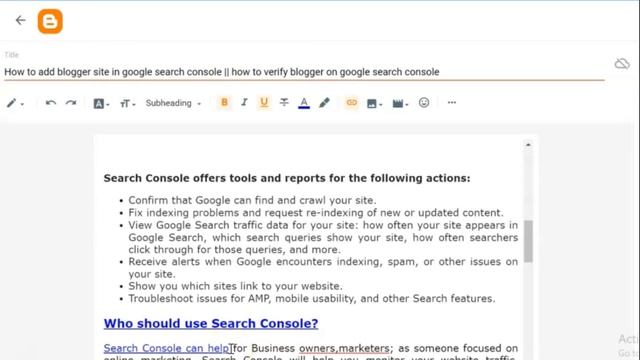Select the highlighter background color tool
Image resolution: width=640 pixels, height=360 pixels.
(324, 103)
